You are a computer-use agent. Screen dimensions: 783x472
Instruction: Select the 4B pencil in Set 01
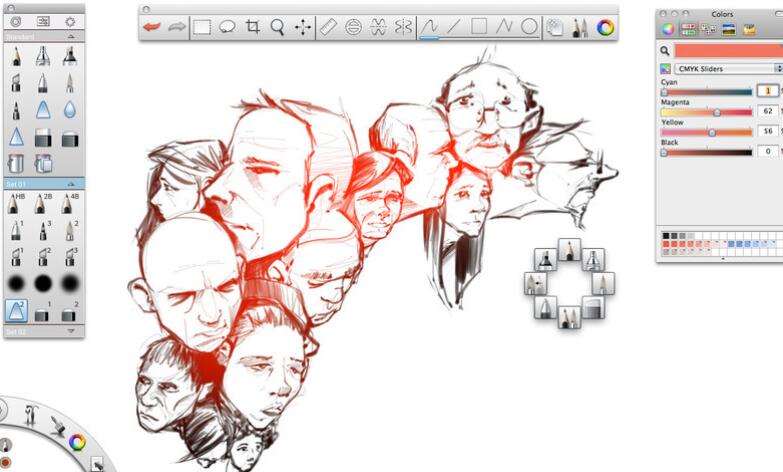[69, 203]
